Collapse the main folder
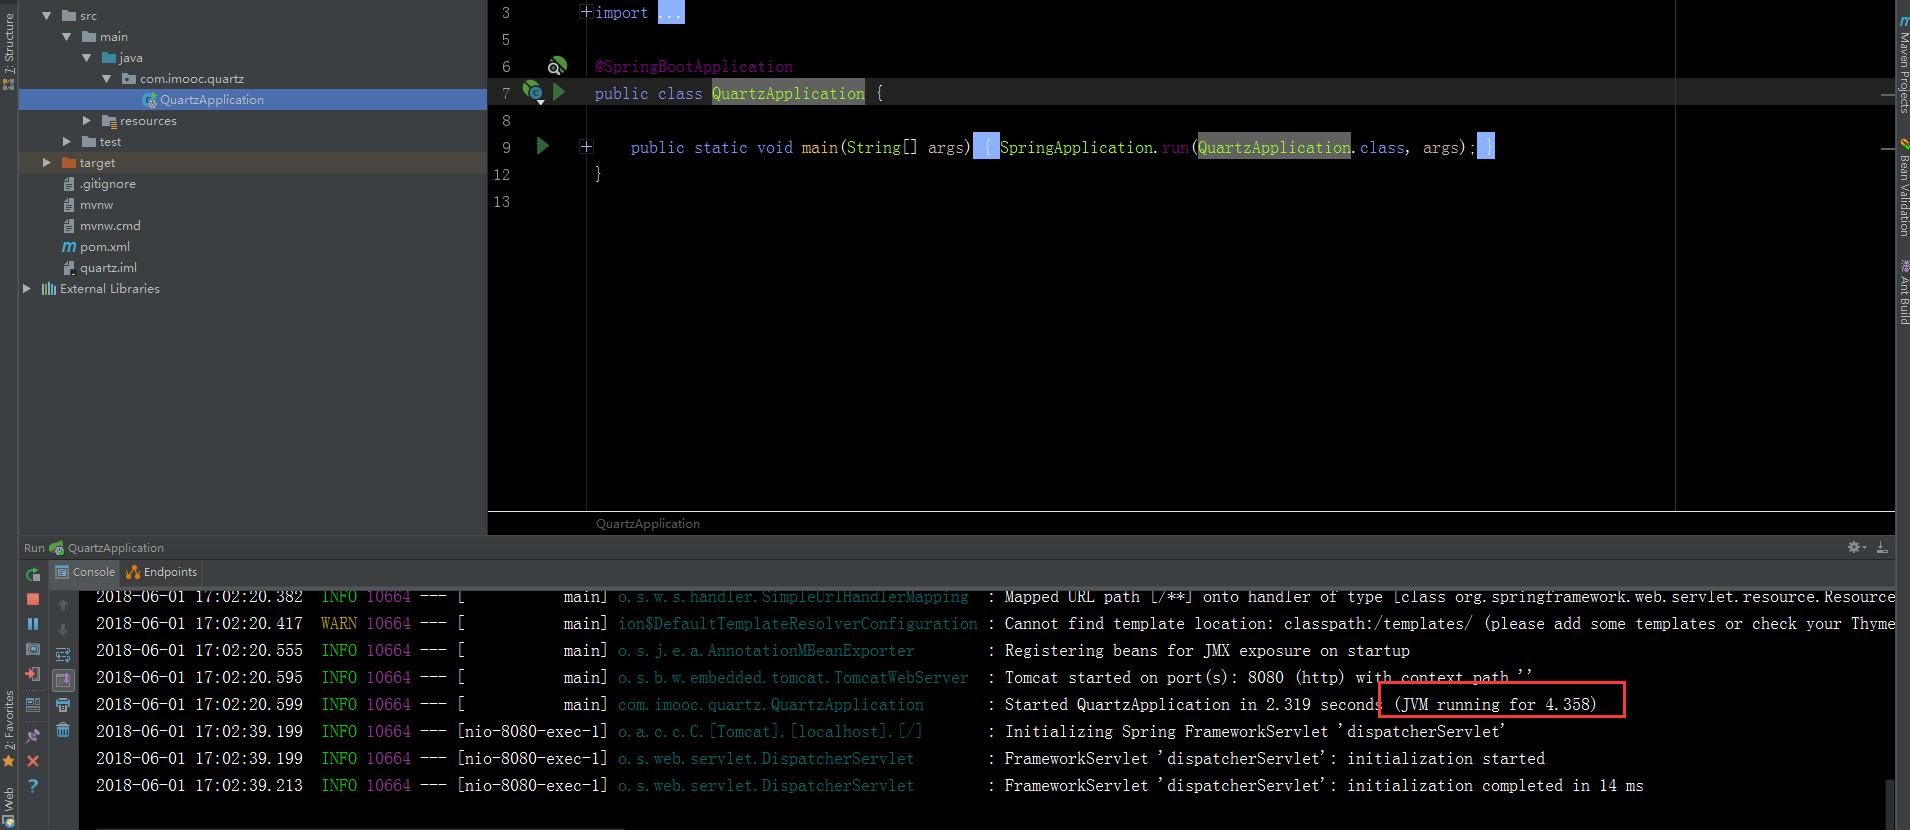 click(x=67, y=37)
